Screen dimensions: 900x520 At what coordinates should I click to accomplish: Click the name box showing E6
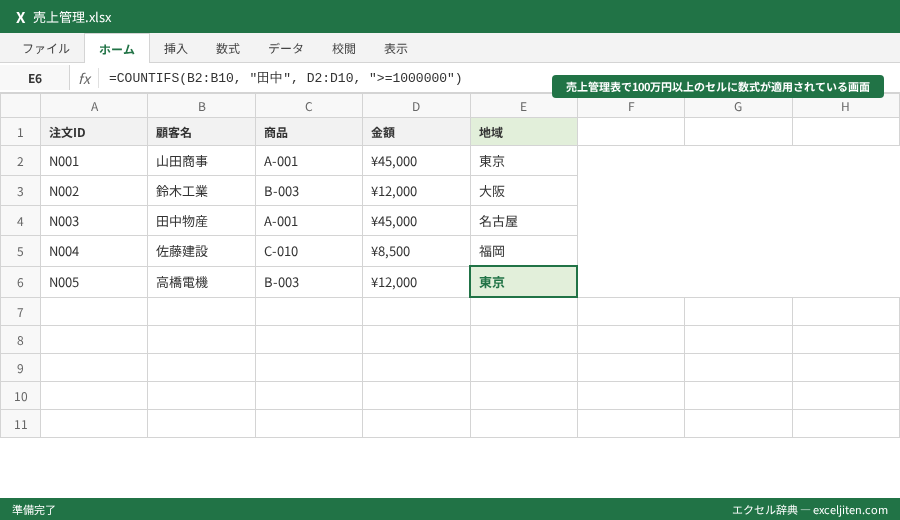tap(35, 79)
